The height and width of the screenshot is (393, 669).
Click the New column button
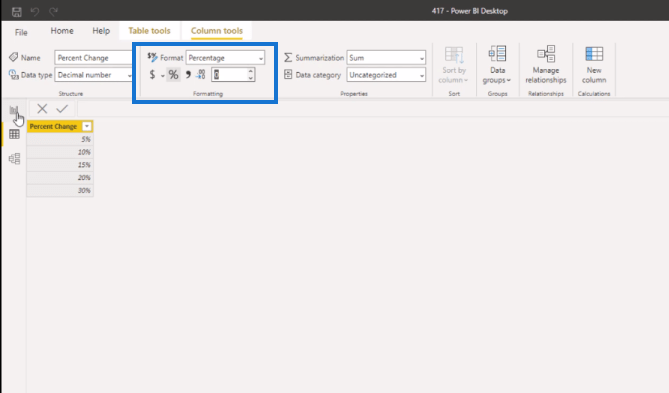click(x=594, y=65)
